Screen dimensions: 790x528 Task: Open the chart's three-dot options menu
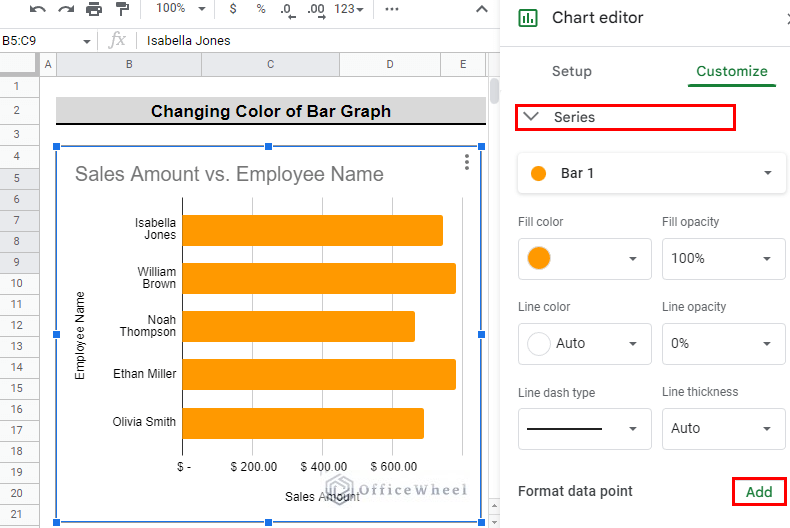467,162
